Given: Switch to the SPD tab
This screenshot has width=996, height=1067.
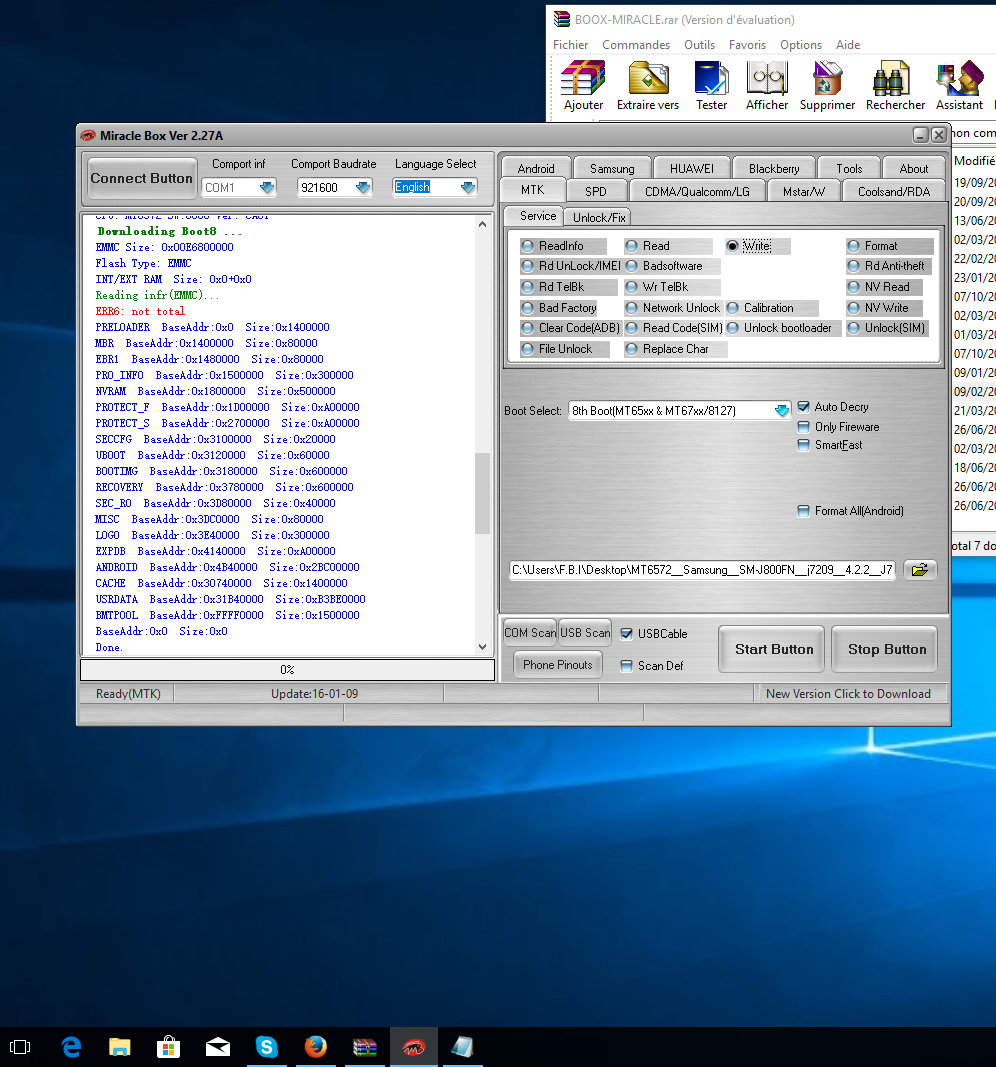Looking at the screenshot, I should click(596, 191).
